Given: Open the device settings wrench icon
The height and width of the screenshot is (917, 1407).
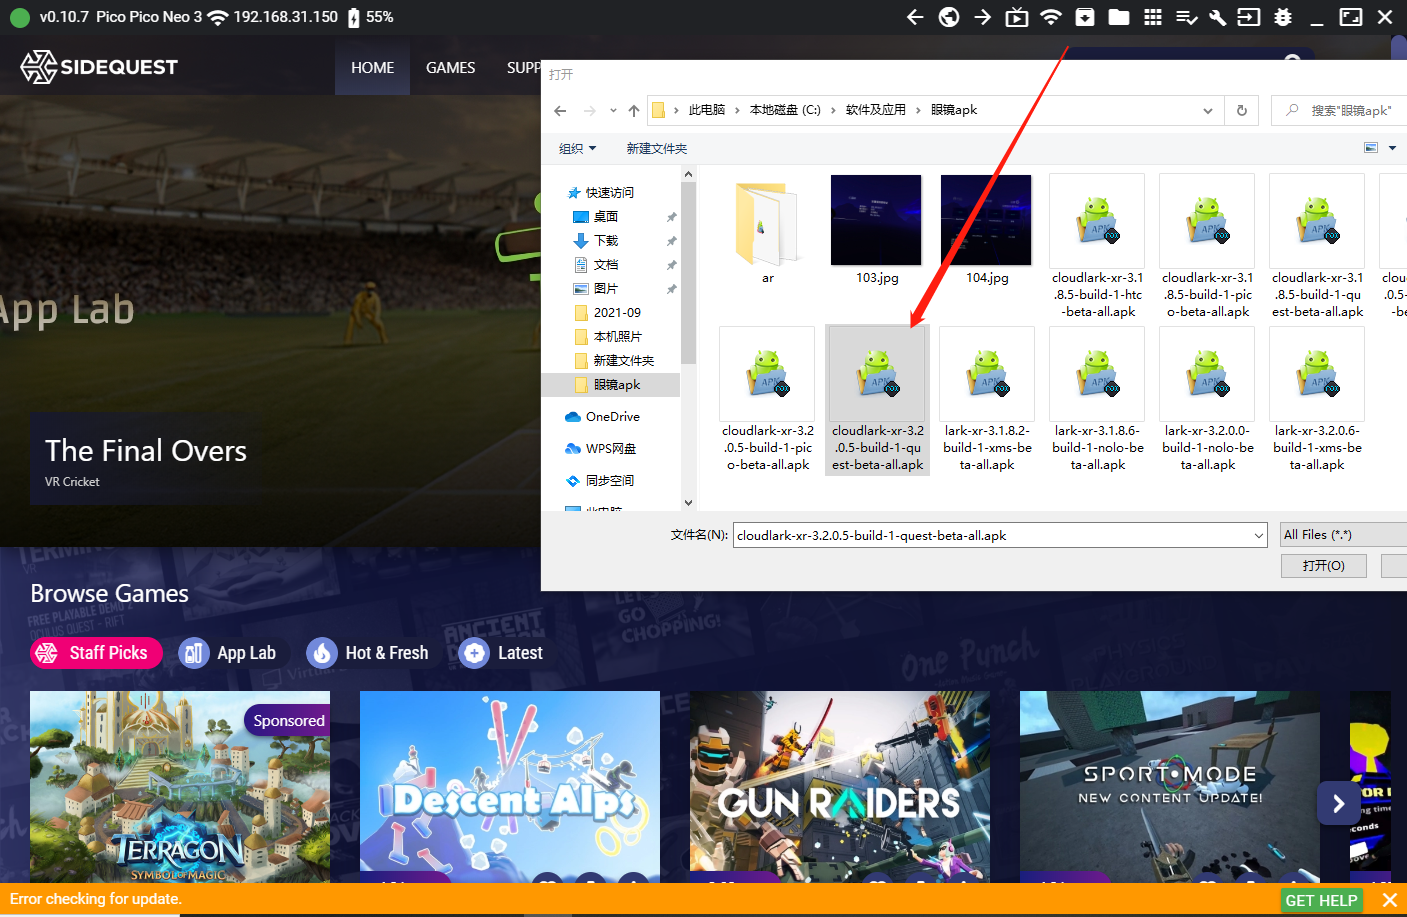Looking at the screenshot, I should coord(1218,17).
